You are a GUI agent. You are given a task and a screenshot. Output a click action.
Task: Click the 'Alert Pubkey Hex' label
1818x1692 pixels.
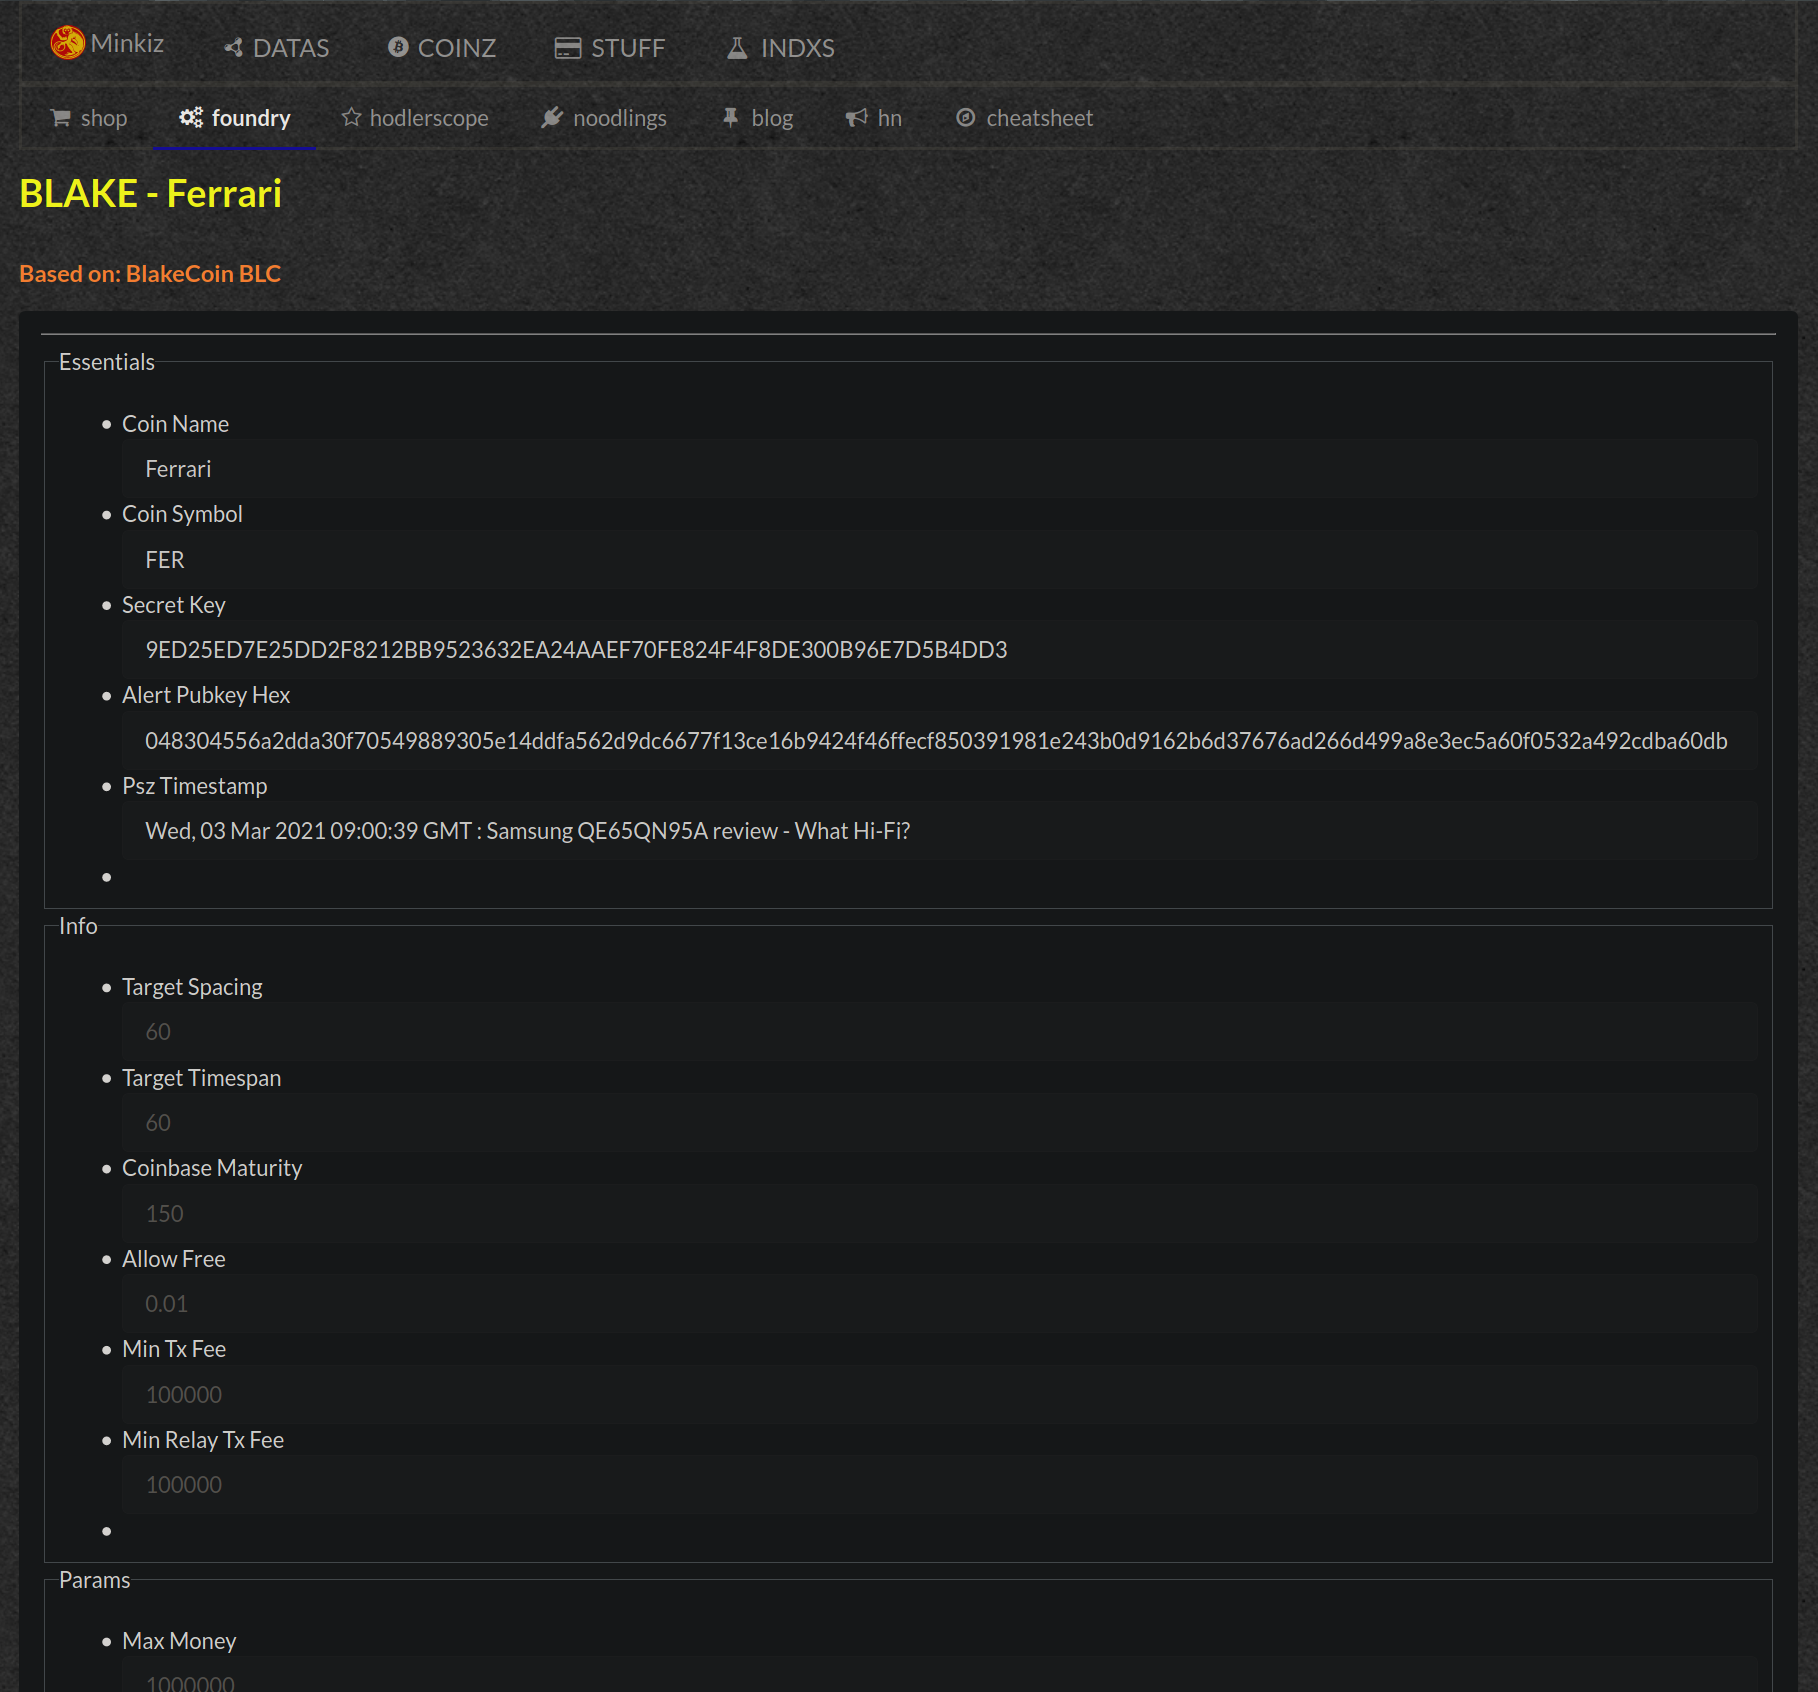point(206,695)
